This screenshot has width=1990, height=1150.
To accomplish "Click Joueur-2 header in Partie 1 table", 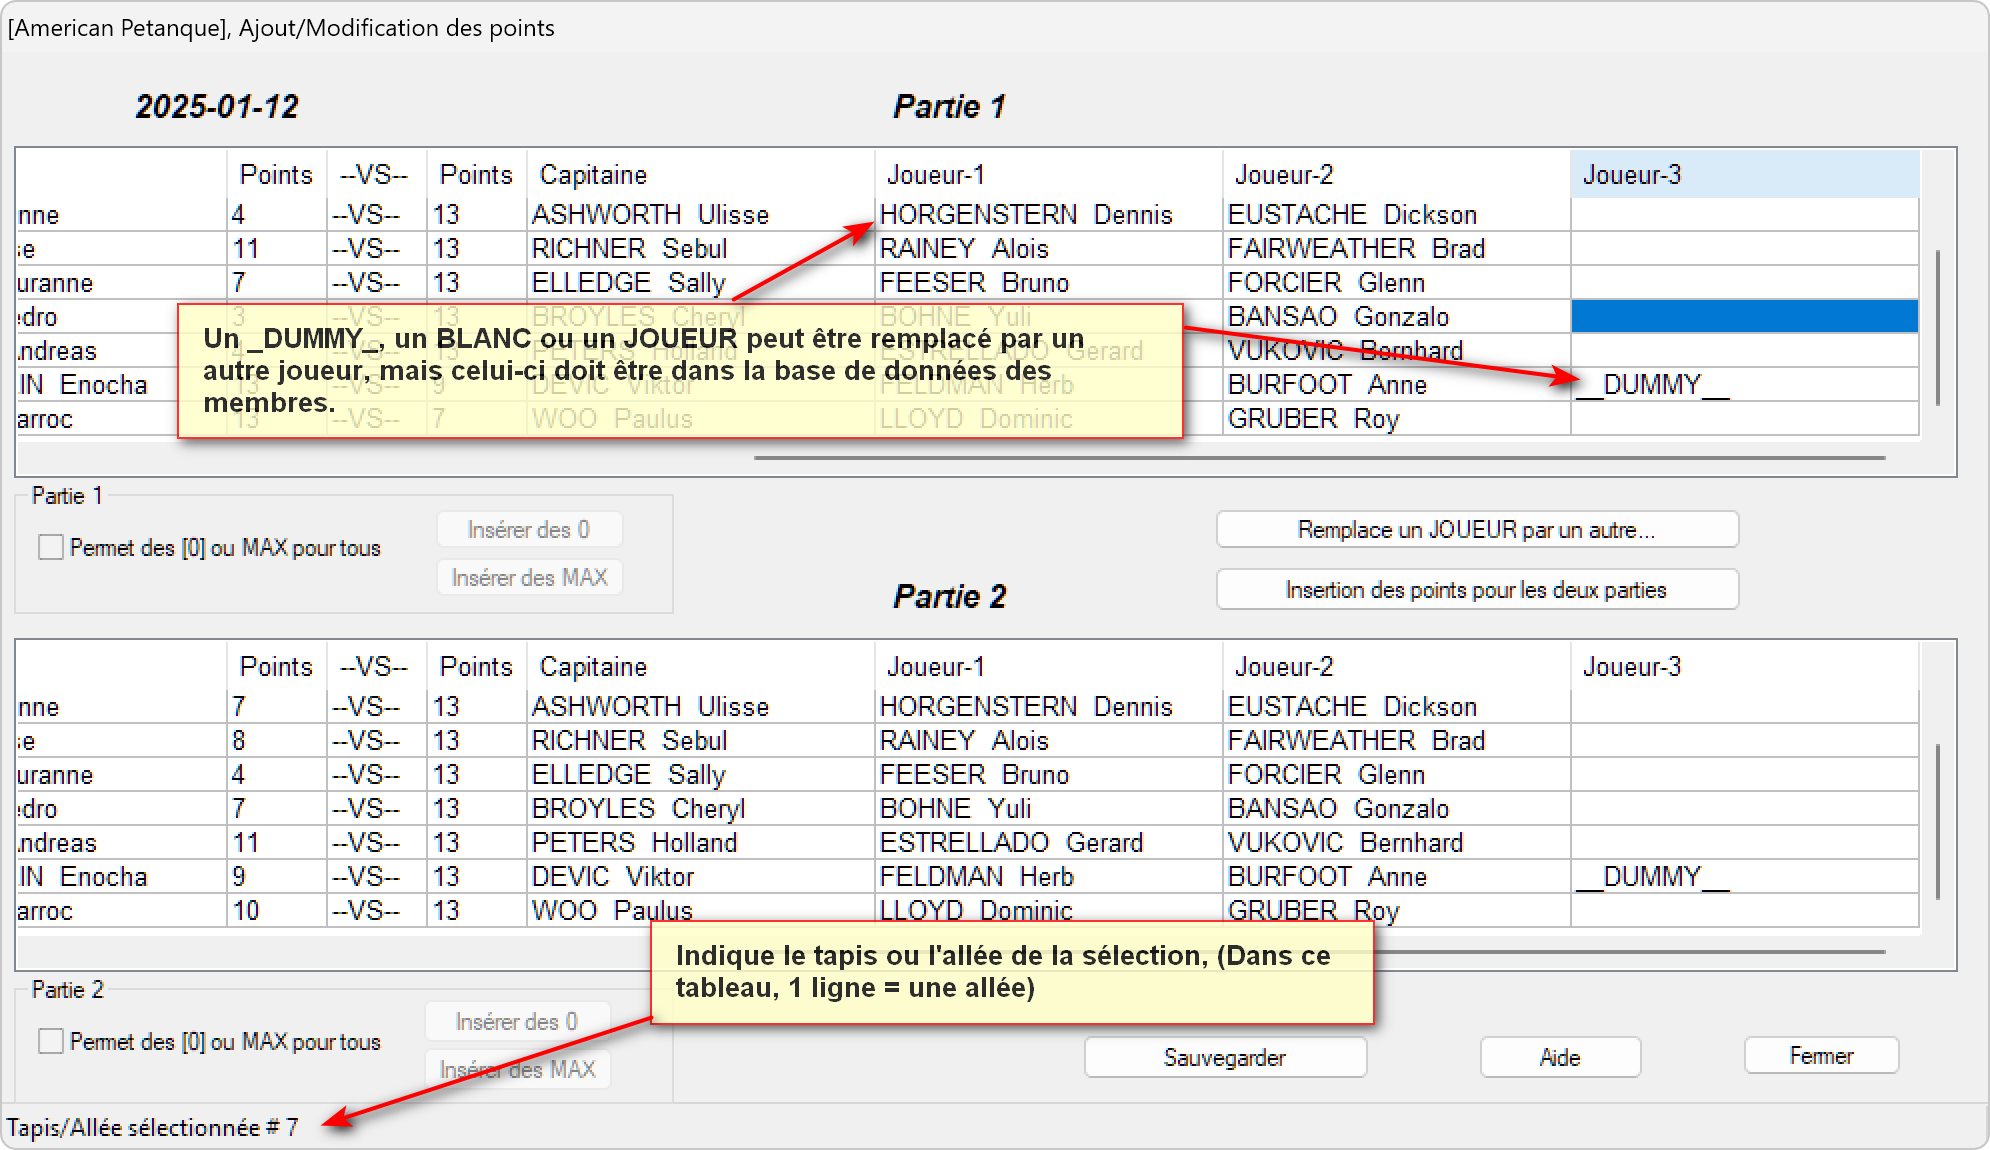I will (x=1284, y=175).
